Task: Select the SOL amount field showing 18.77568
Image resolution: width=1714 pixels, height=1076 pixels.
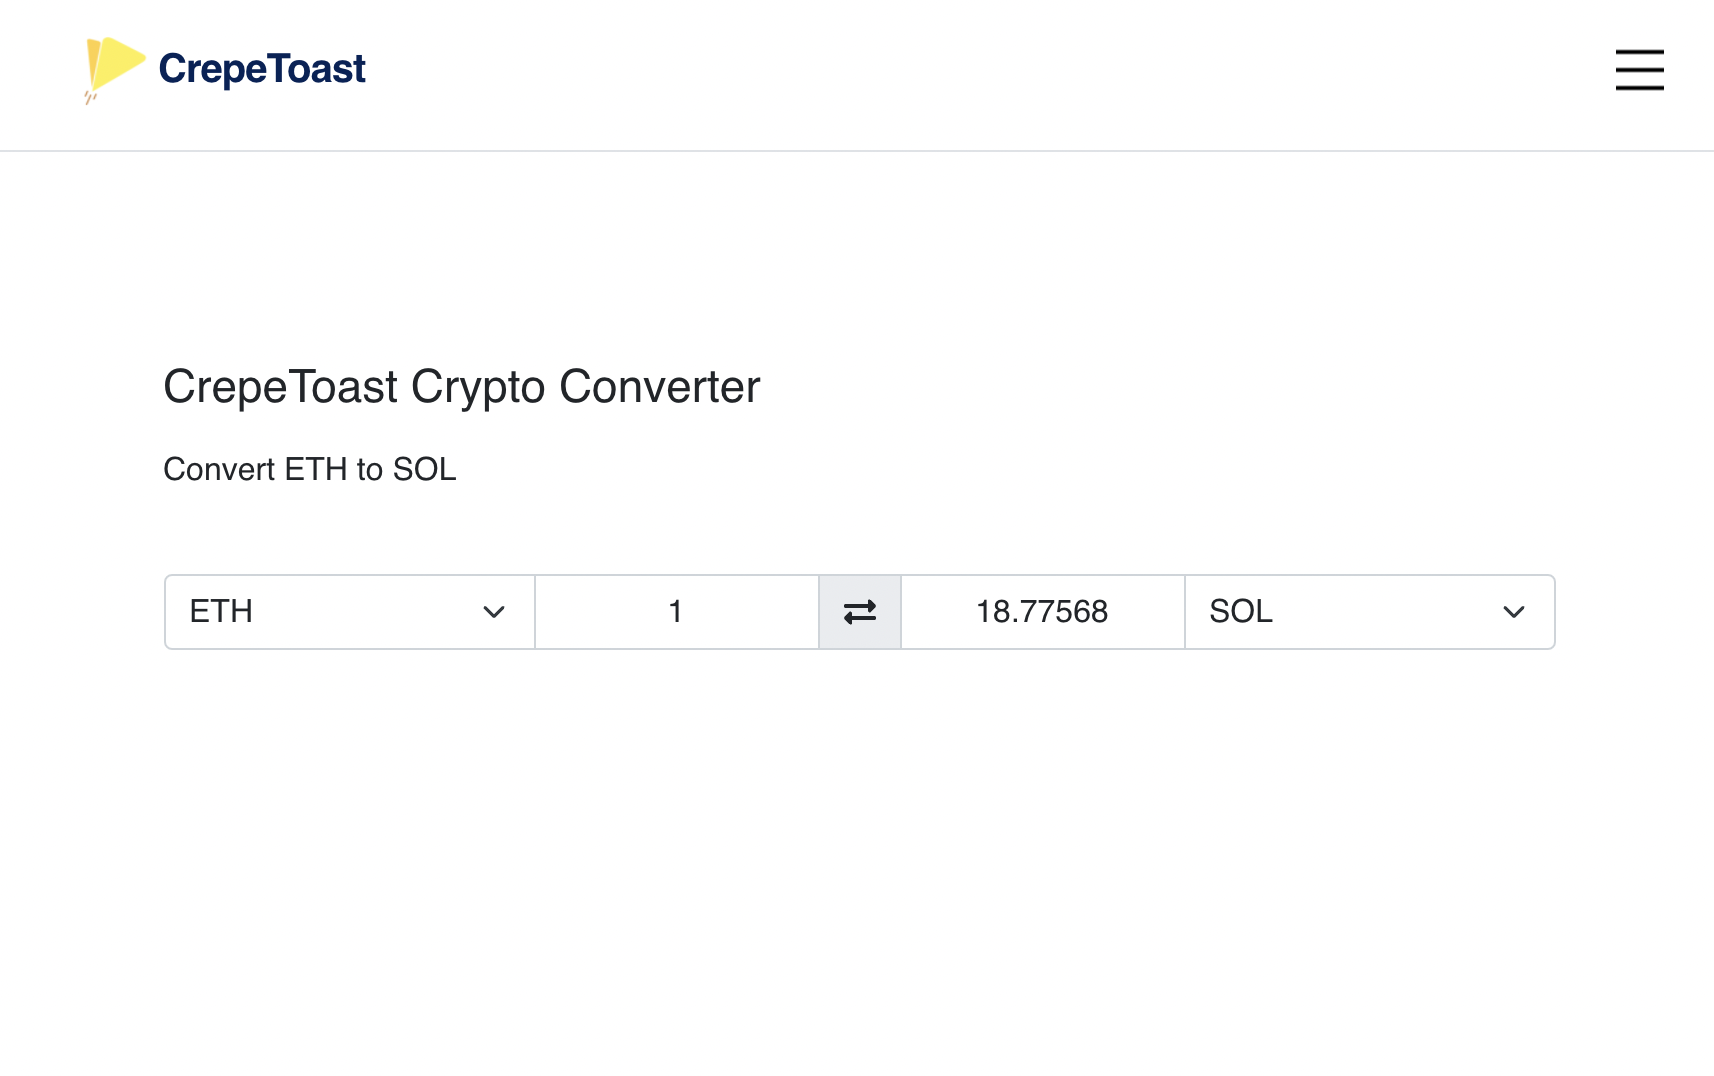Action: coord(1041,611)
